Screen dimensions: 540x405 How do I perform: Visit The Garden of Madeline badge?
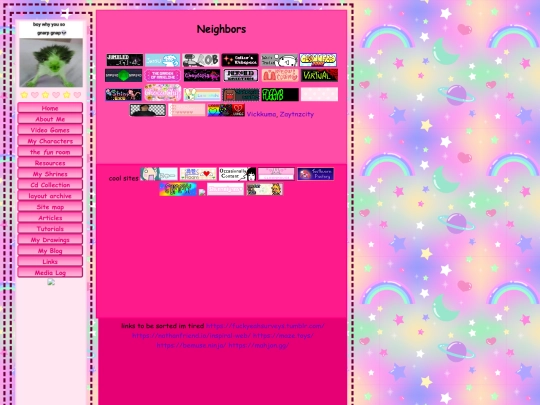(x=163, y=75)
